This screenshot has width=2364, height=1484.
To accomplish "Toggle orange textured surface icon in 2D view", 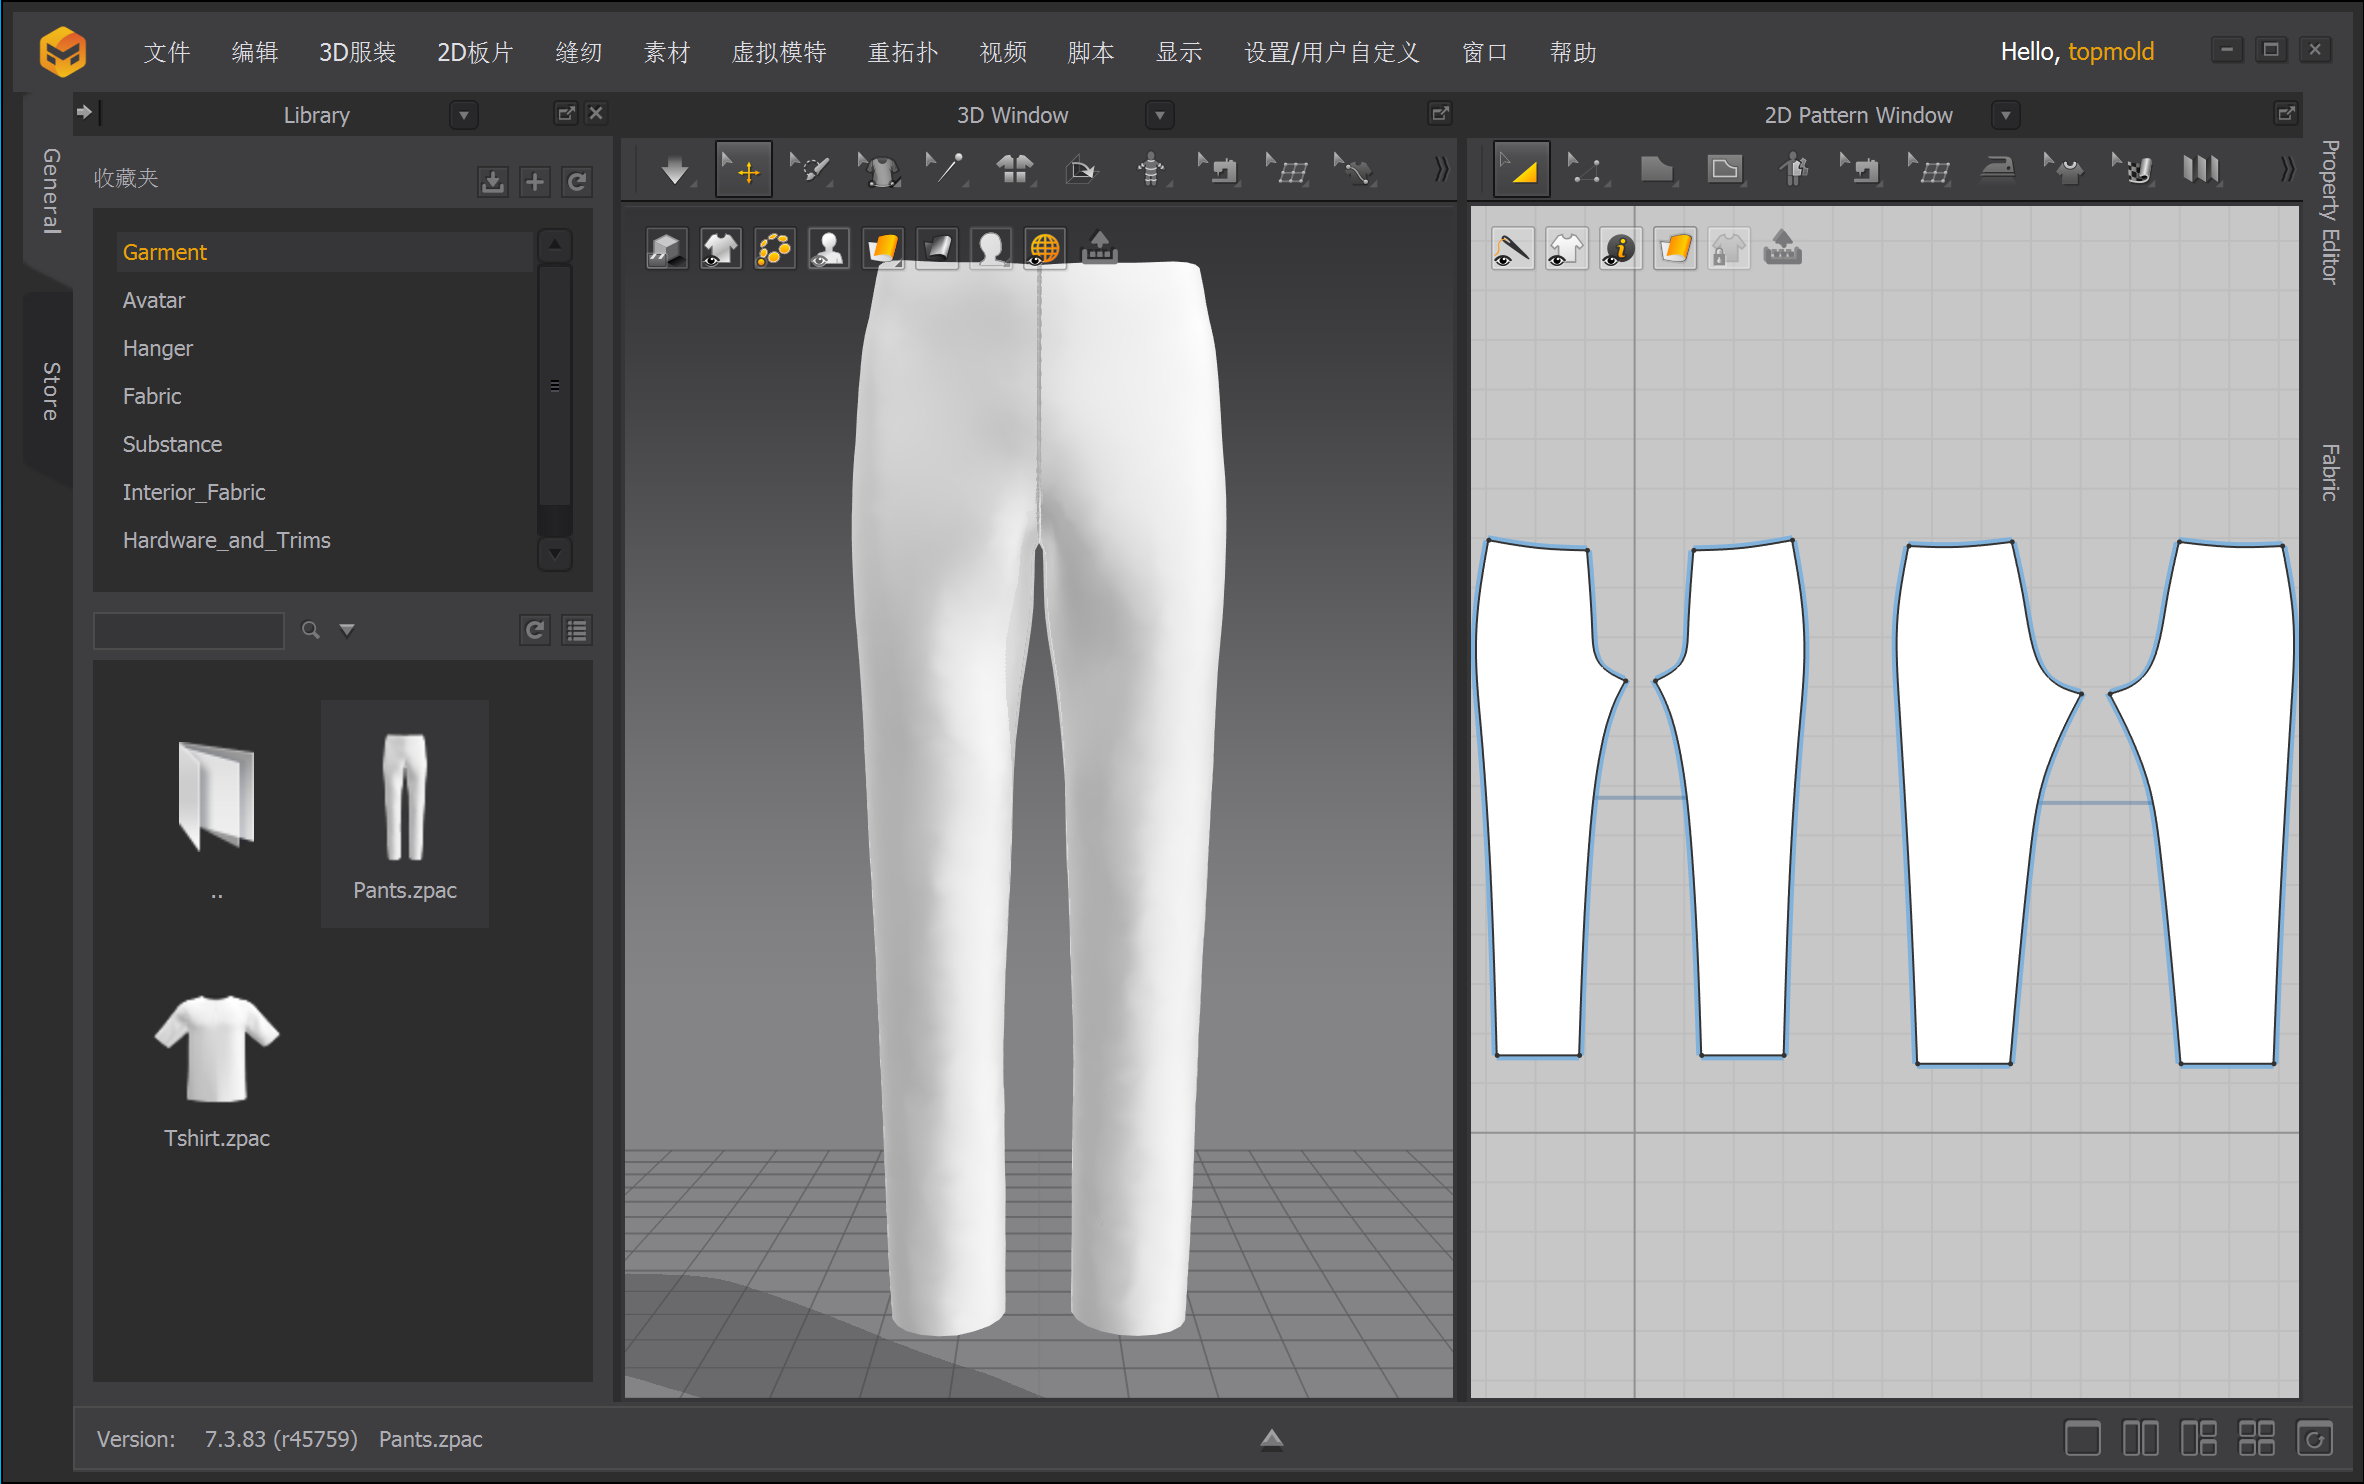I will [1675, 249].
